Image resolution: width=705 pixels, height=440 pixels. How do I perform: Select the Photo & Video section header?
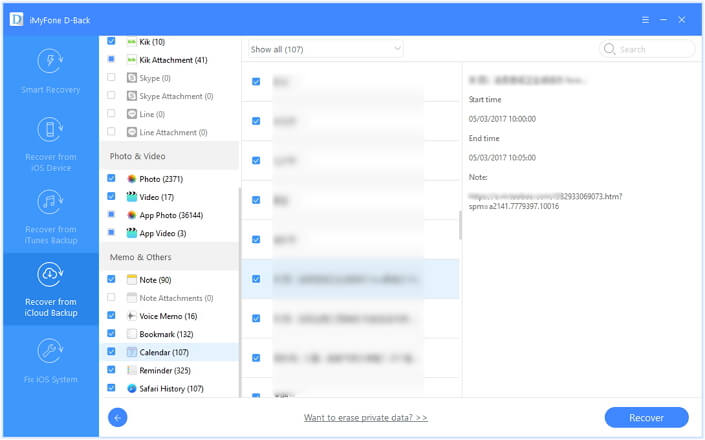[x=170, y=156]
